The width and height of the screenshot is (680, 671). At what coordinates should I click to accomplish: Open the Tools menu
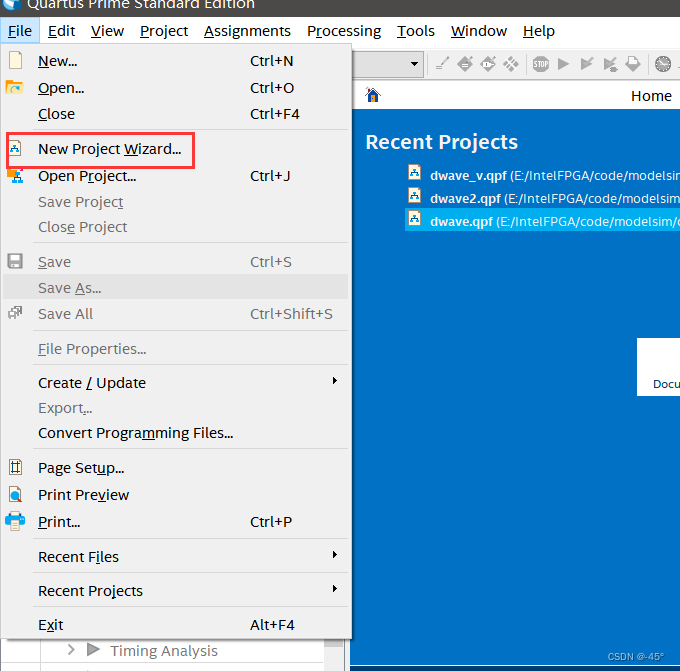[415, 31]
